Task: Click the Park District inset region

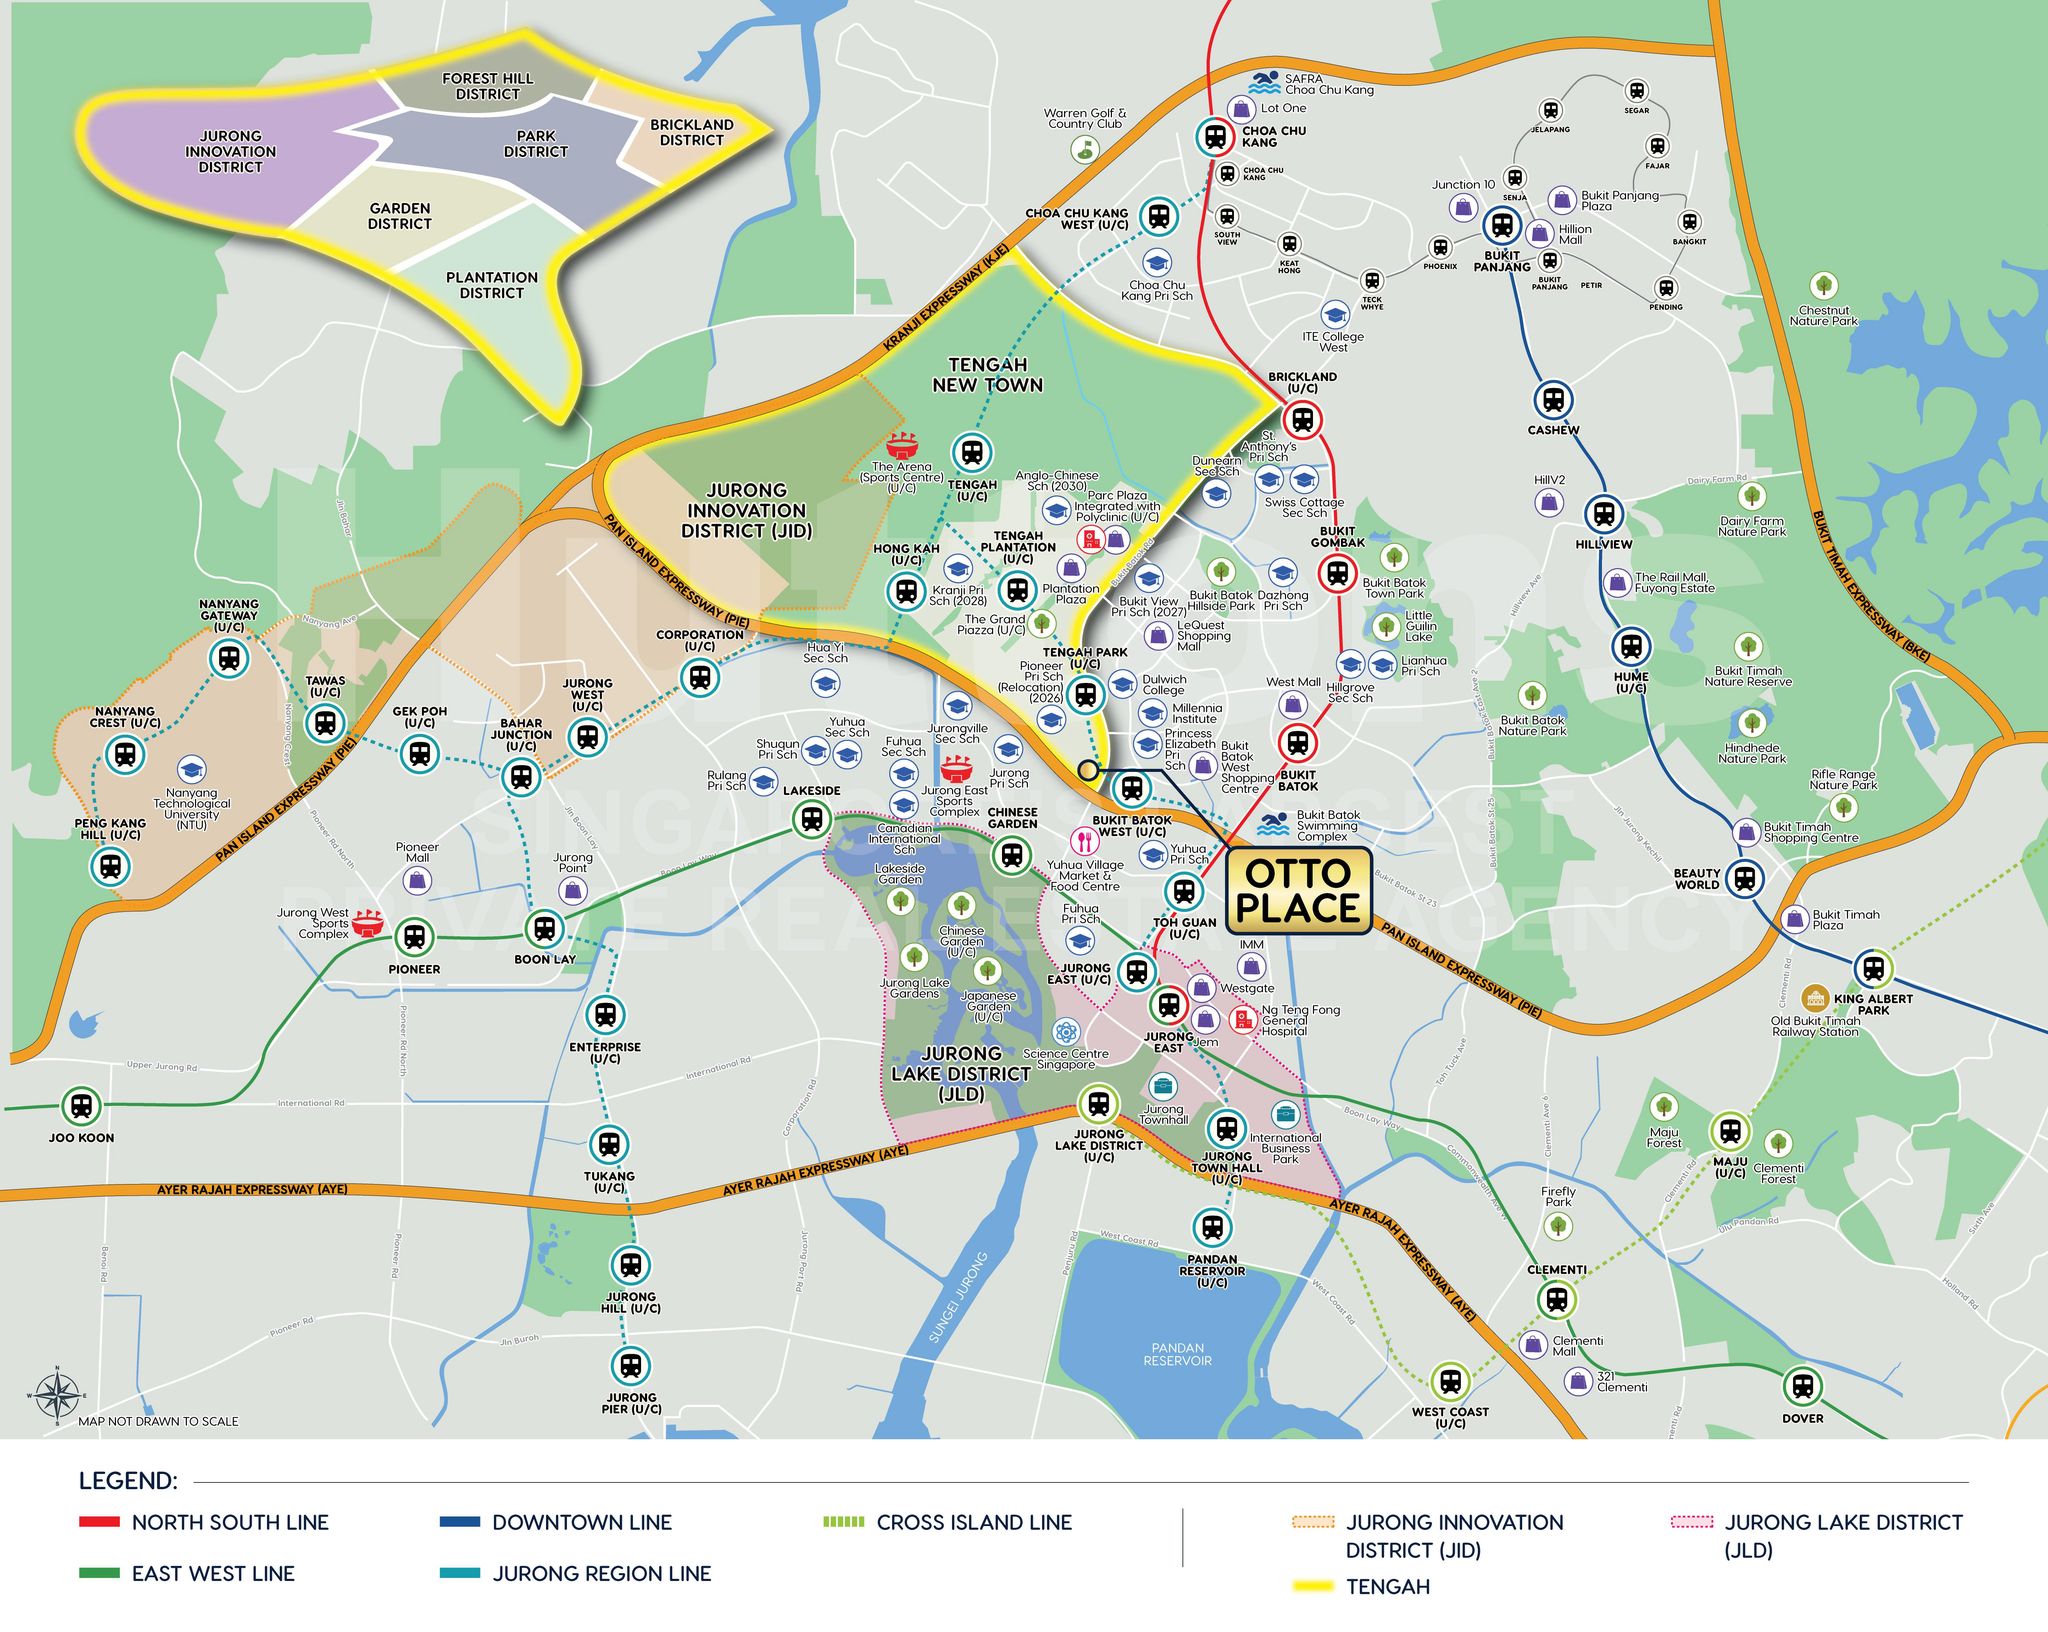Action: point(520,160)
